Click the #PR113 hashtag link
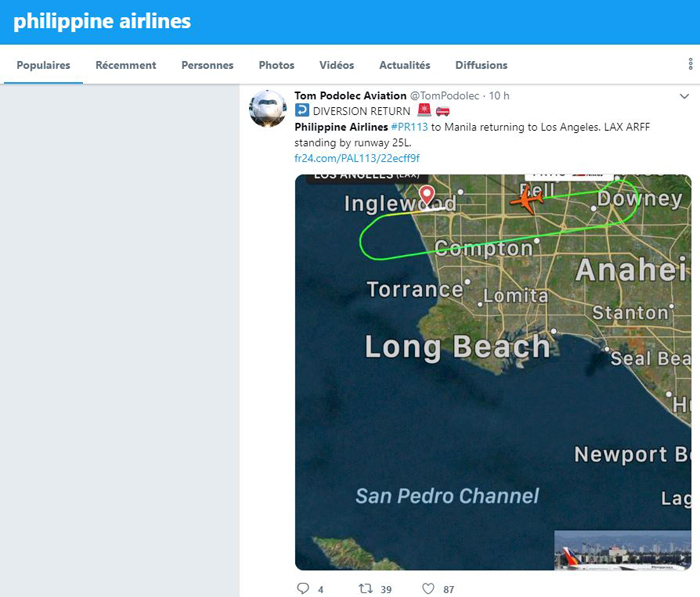 [x=409, y=127]
